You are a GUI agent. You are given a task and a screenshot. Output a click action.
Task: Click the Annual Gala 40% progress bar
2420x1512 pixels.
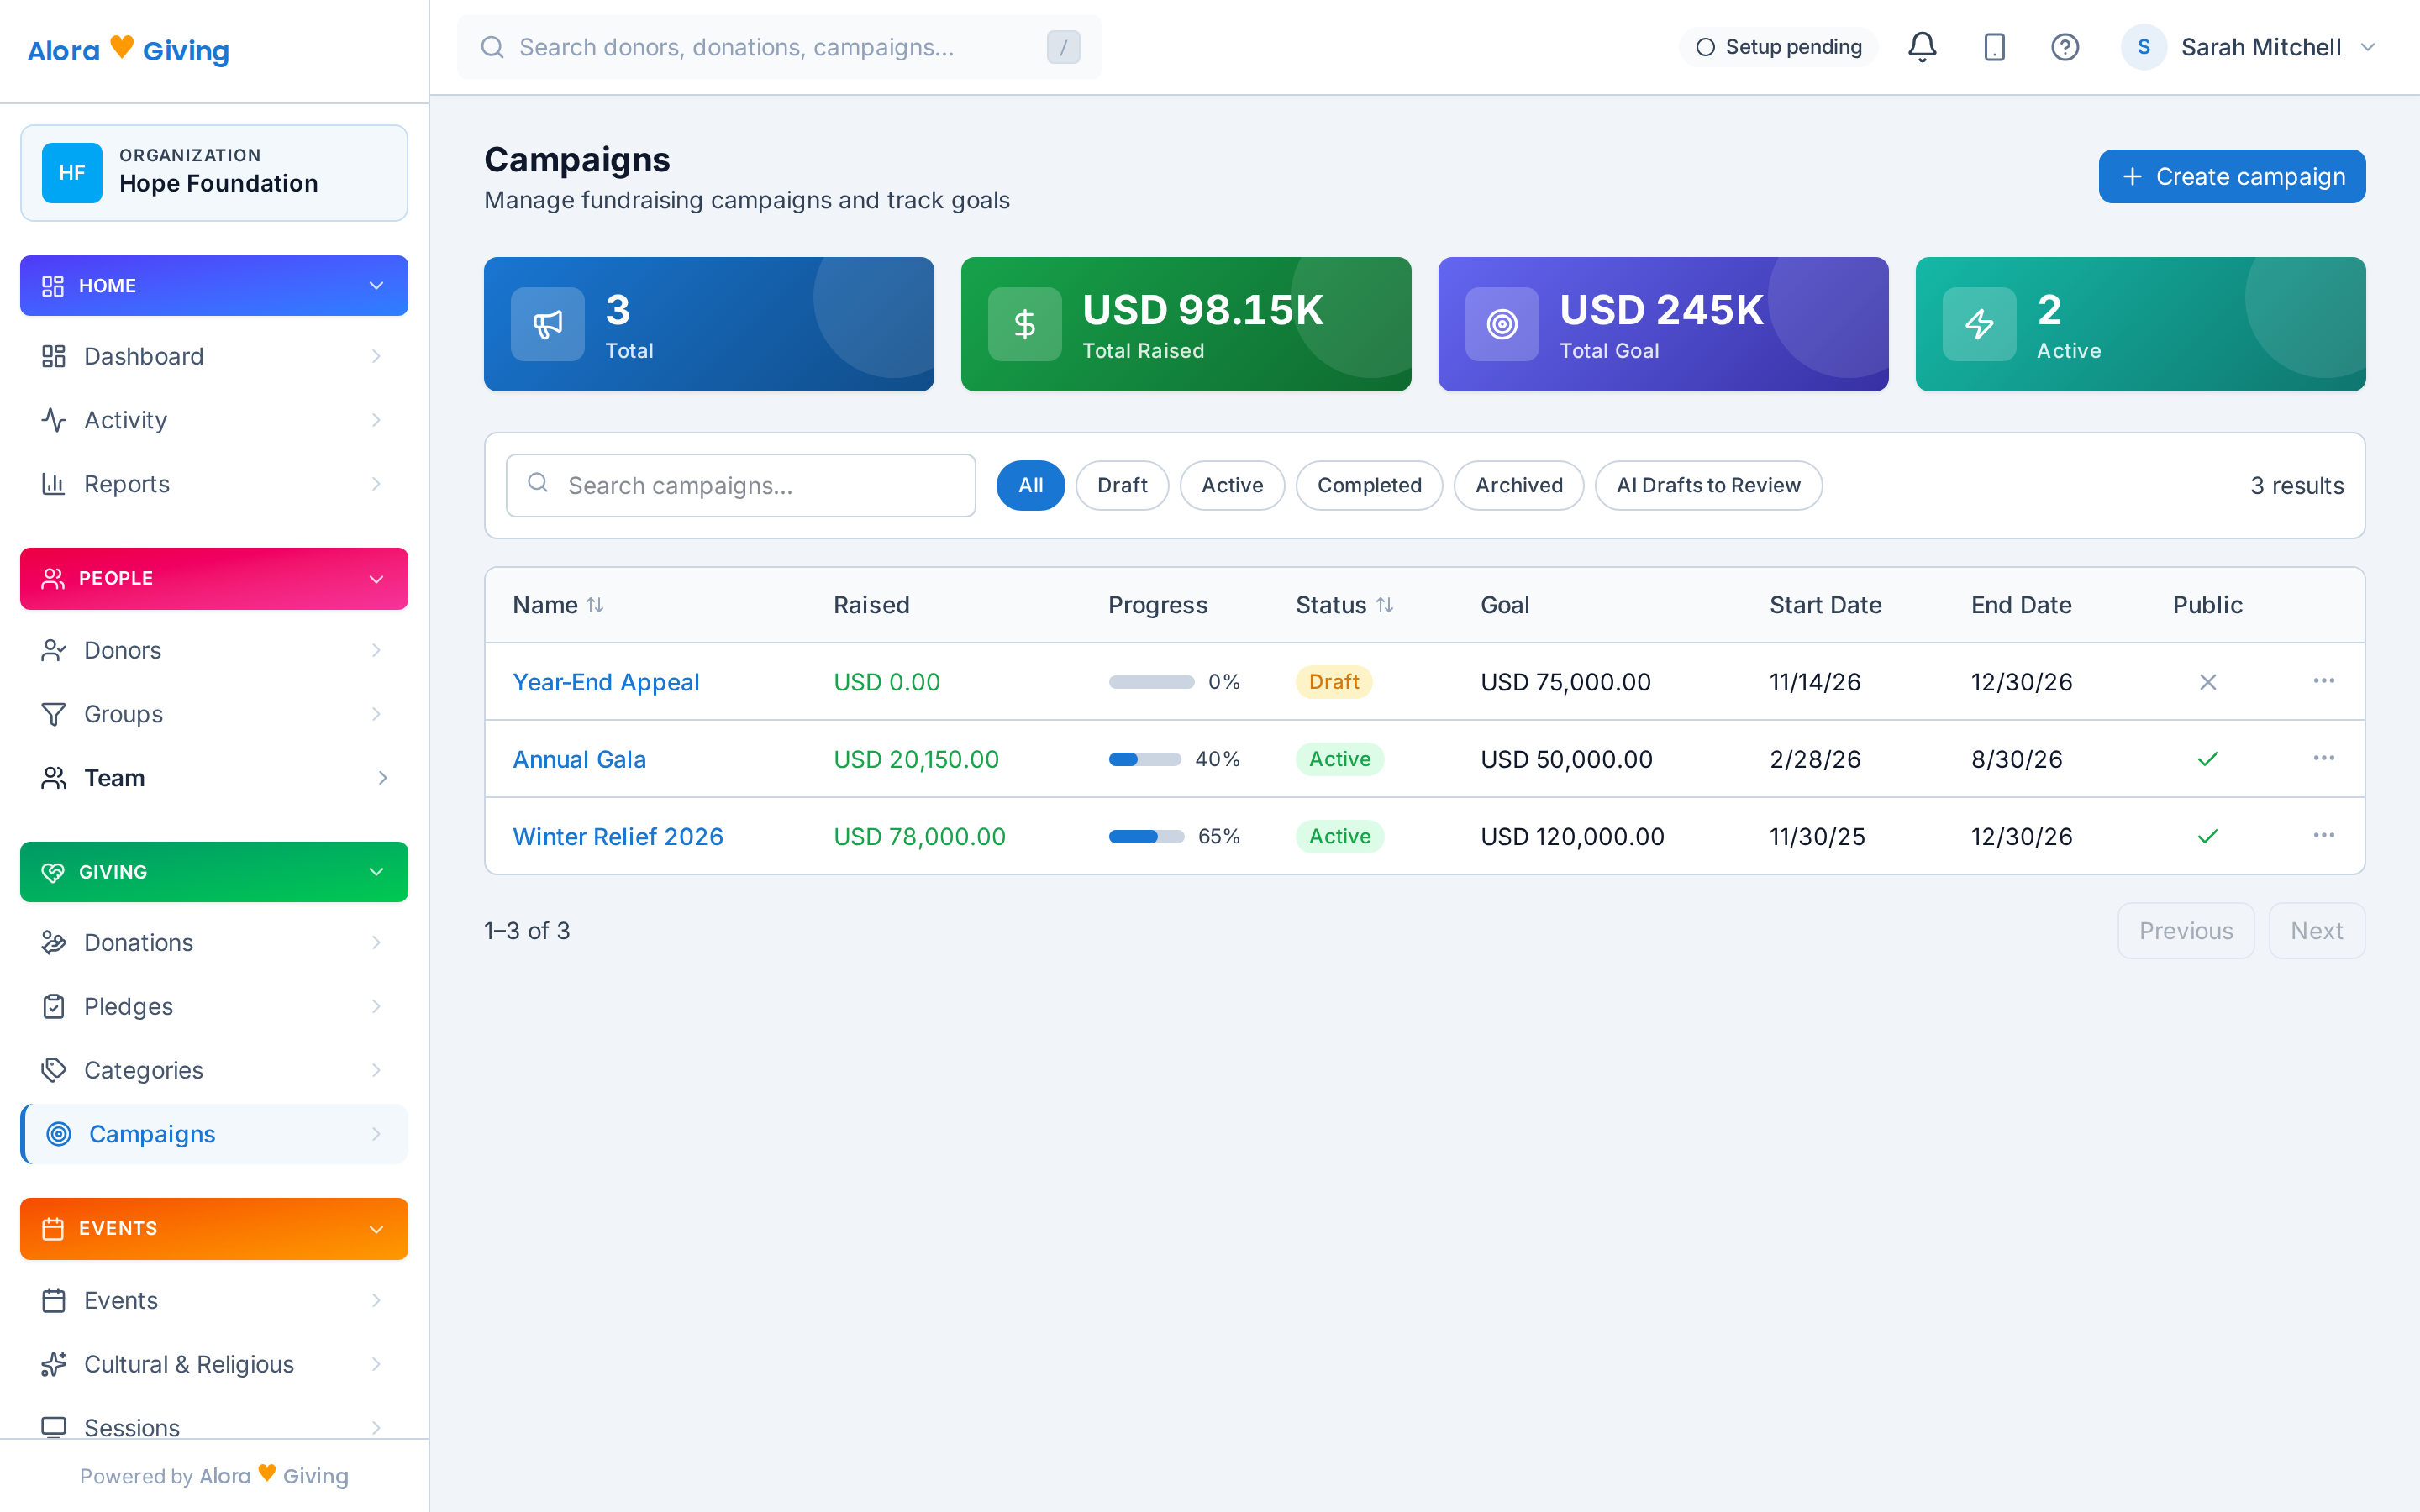[1145, 759]
